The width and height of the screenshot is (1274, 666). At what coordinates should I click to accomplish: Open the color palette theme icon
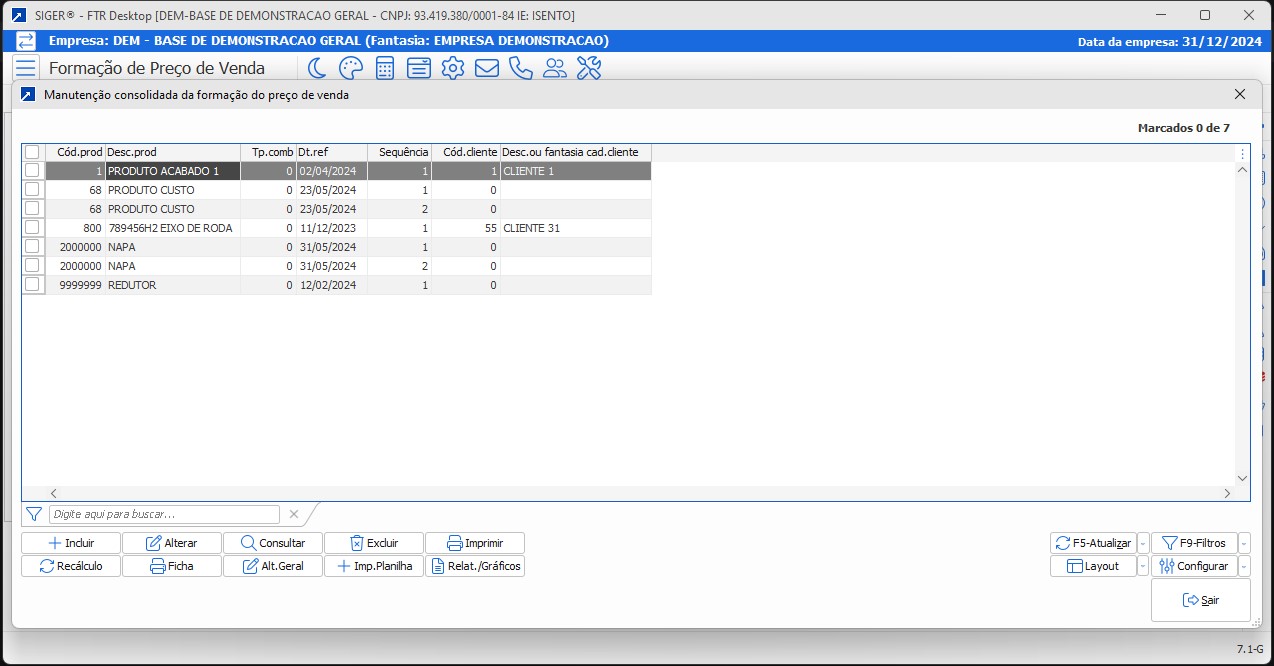click(350, 68)
